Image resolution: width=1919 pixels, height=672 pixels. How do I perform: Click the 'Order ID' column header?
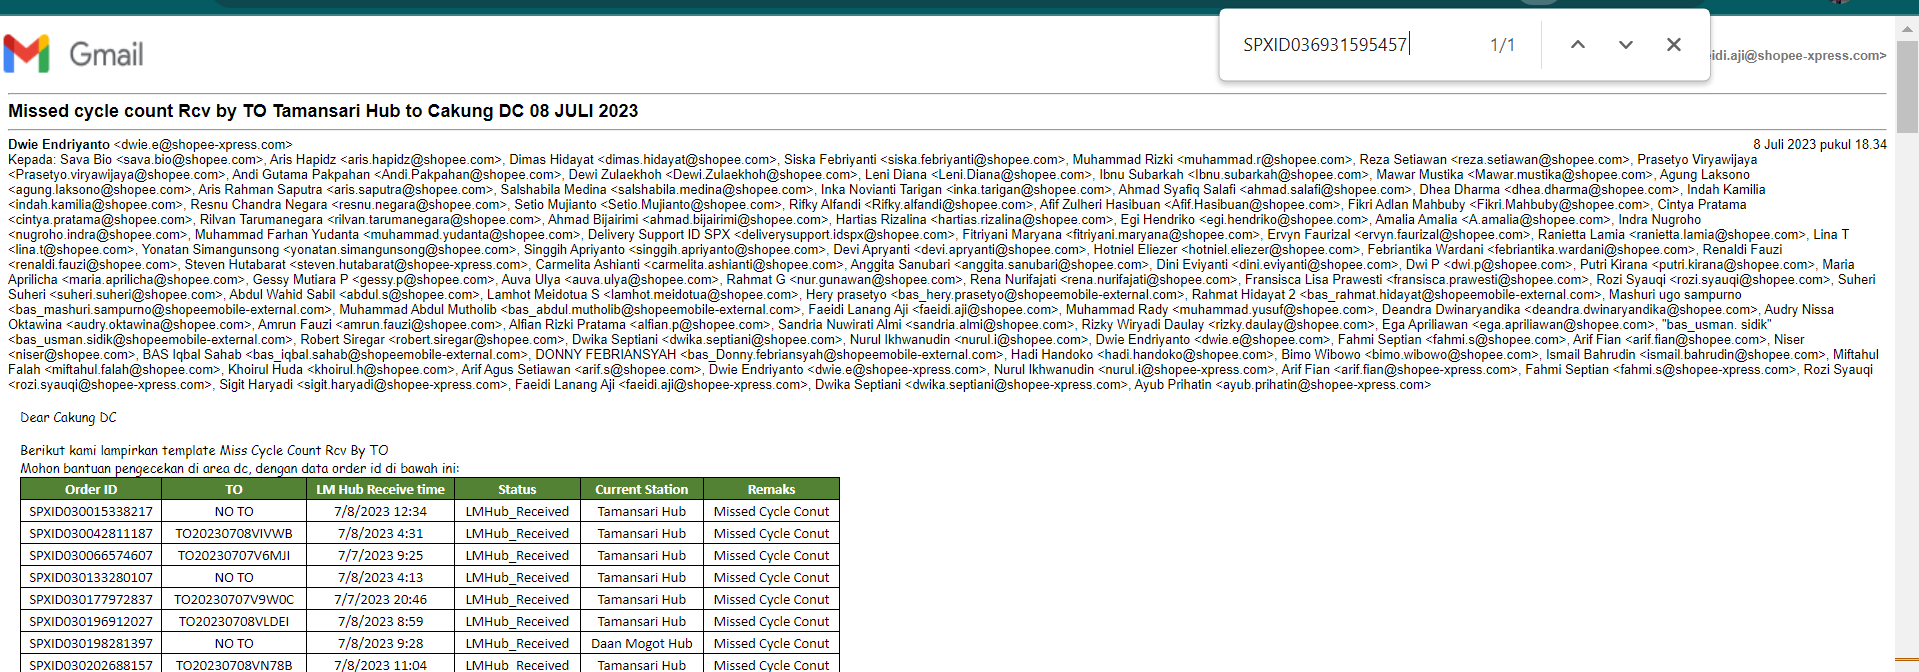point(91,490)
